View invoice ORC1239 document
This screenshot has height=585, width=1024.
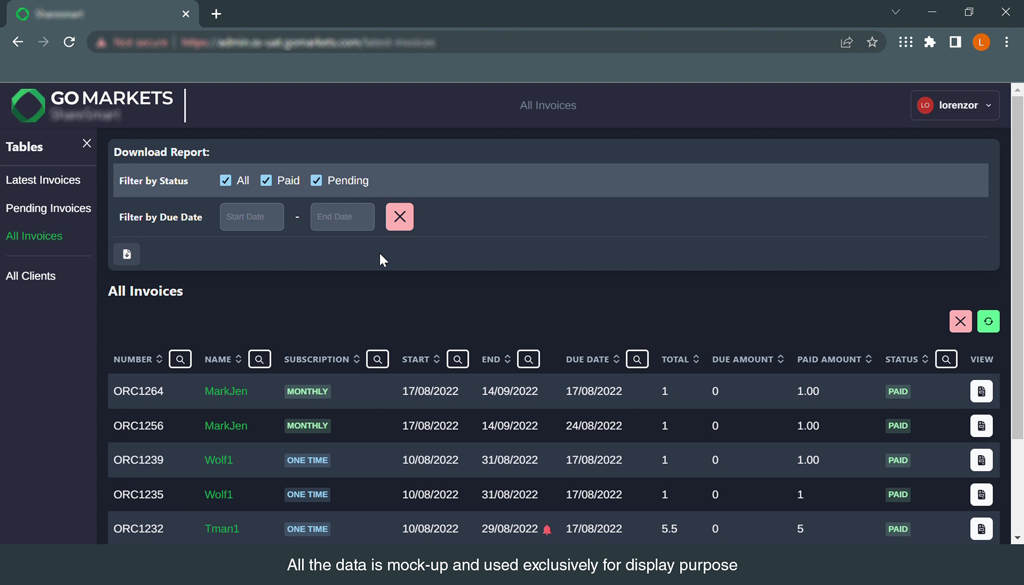tap(981, 460)
